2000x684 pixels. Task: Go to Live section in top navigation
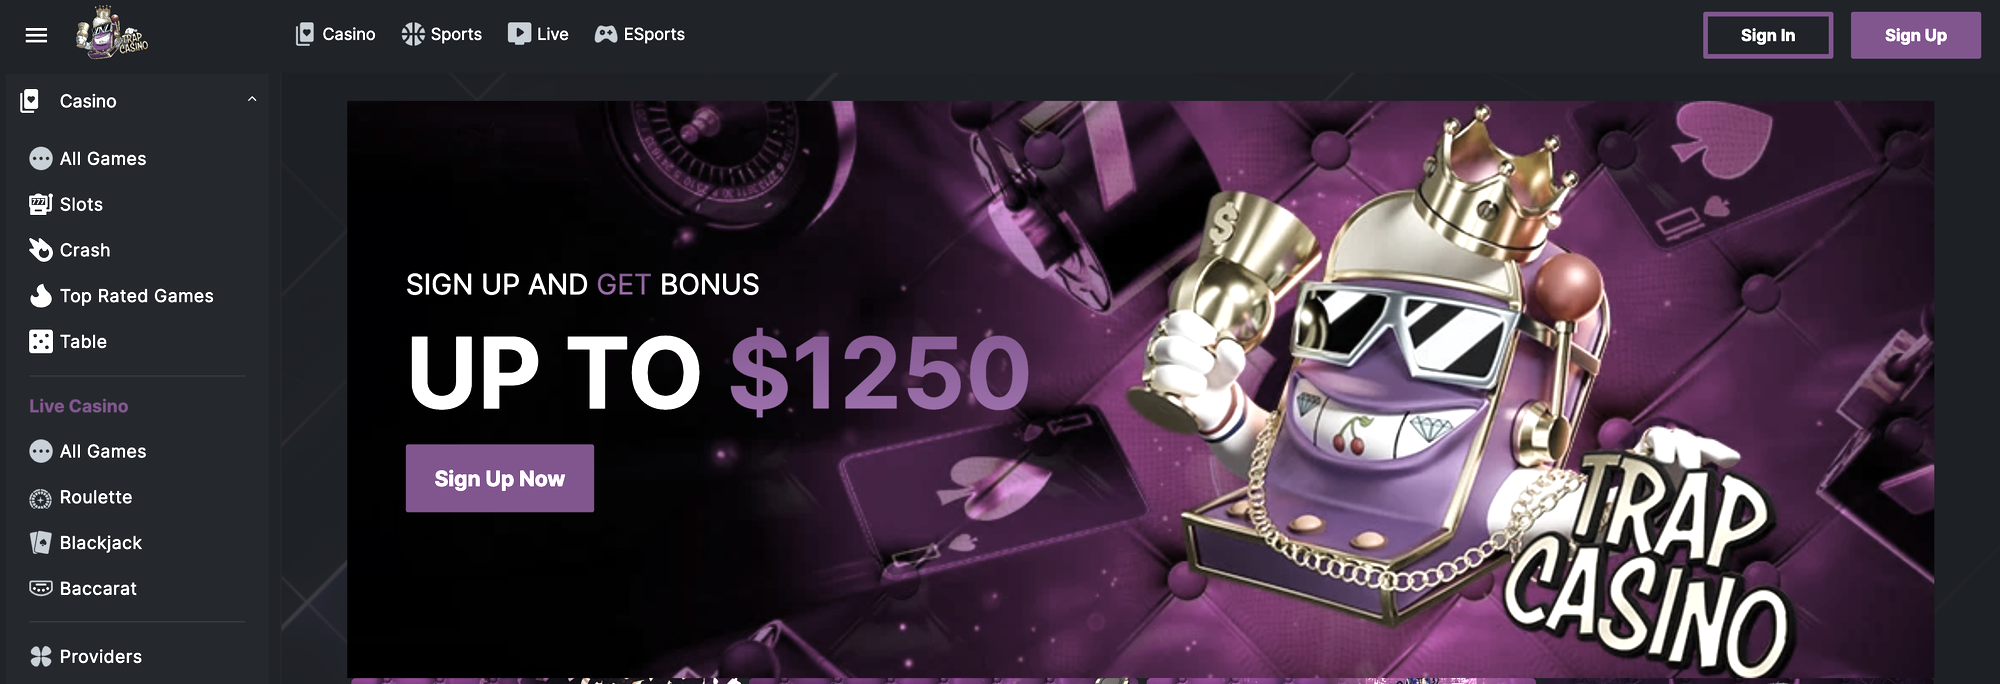click(x=538, y=34)
